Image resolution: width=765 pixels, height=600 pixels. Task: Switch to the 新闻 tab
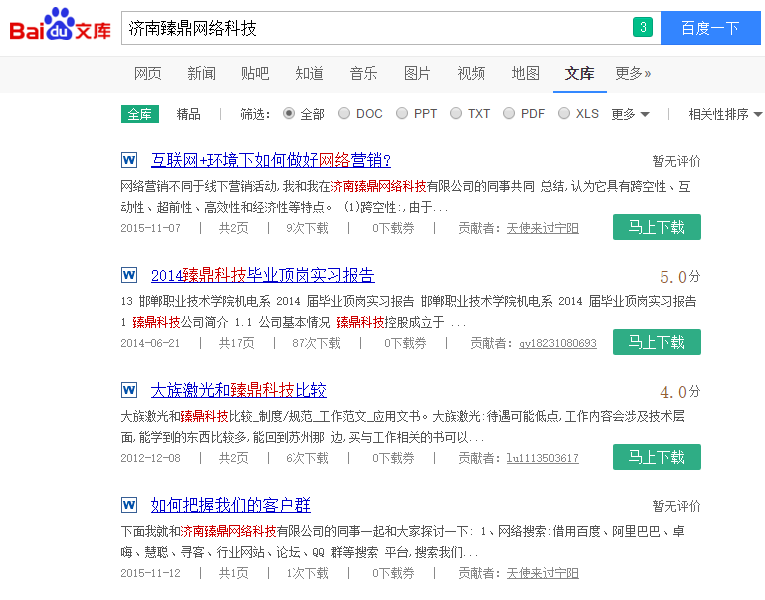click(x=201, y=74)
